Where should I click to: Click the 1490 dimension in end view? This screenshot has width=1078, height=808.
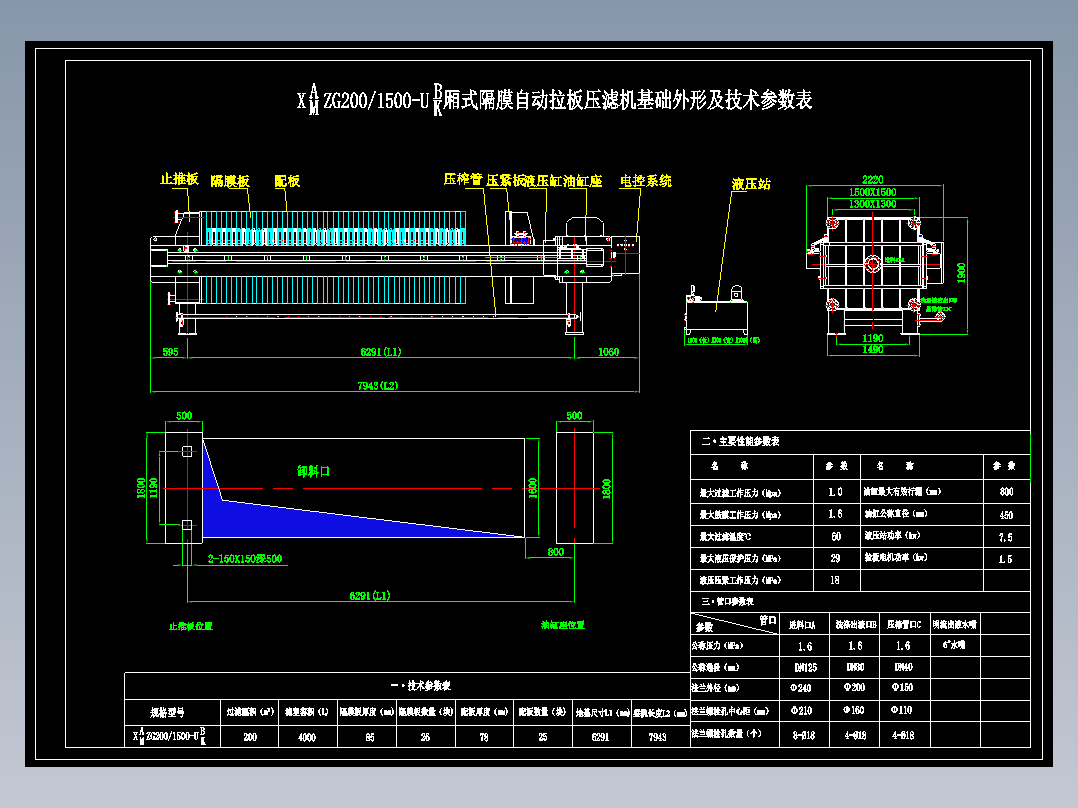pyautogui.click(x=872, y=350)
